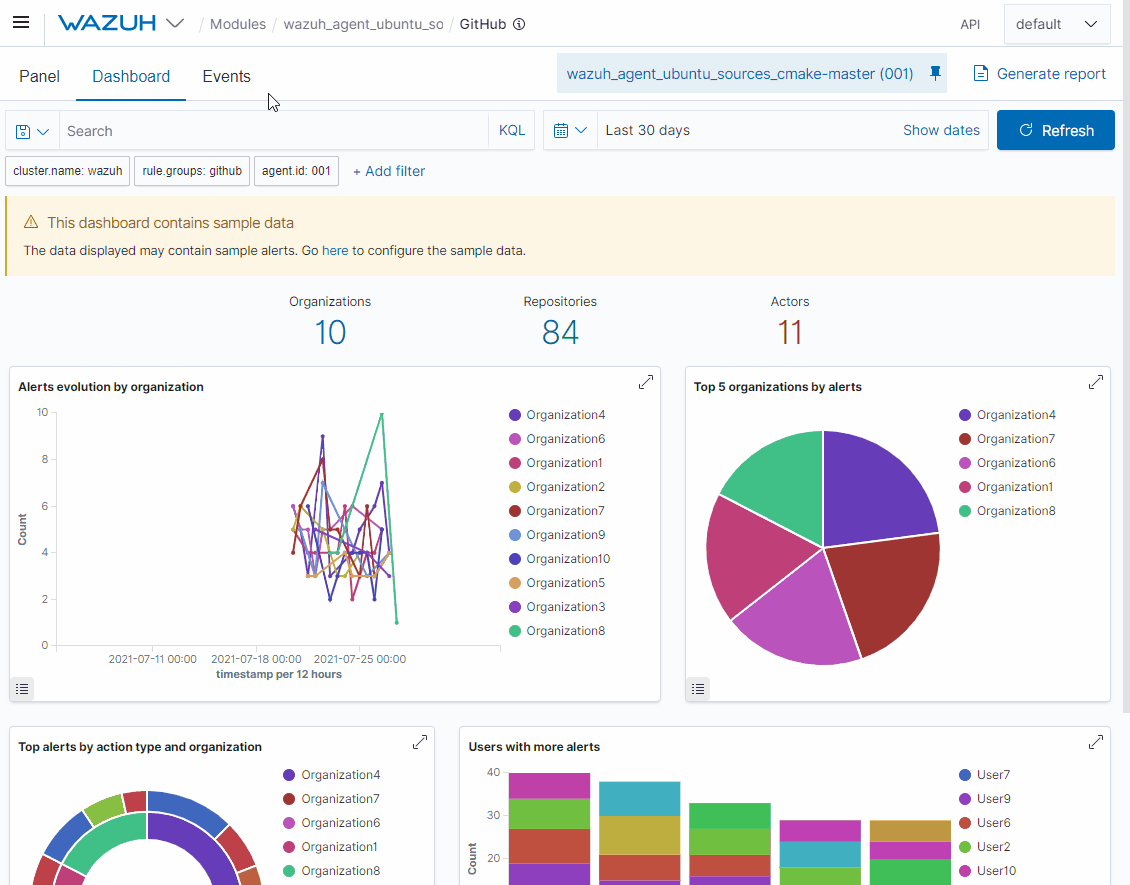
Task: Click Organization2 in Alerts evolution legend
Action: tap(557, 487)
